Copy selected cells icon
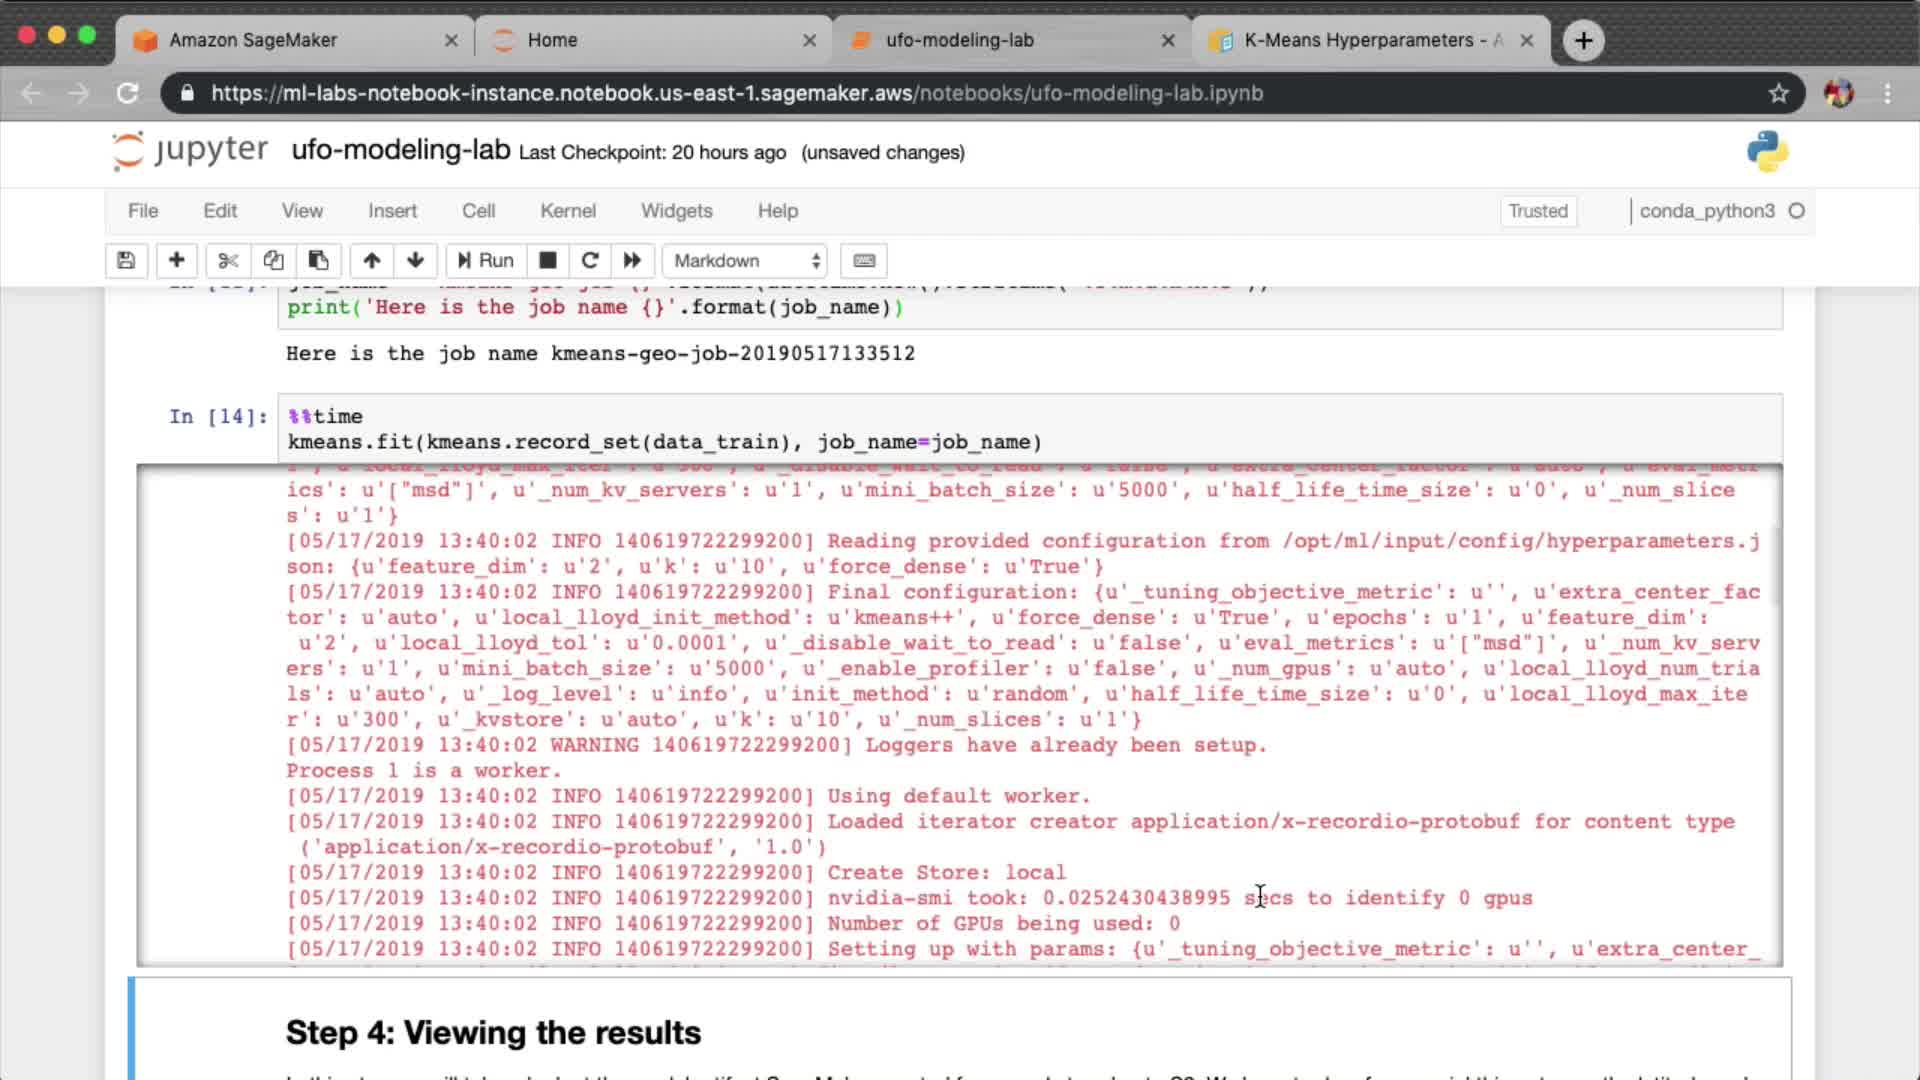 273,261
